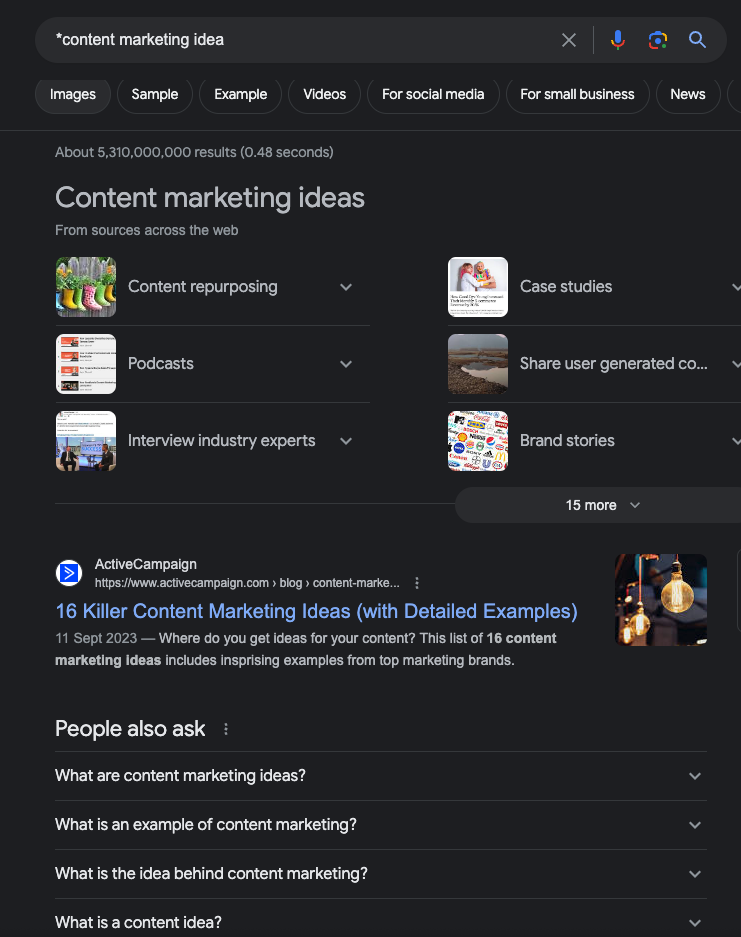Open Google Lens image search
The width and height of the screenshot is (741, 937).
point(657,40)
